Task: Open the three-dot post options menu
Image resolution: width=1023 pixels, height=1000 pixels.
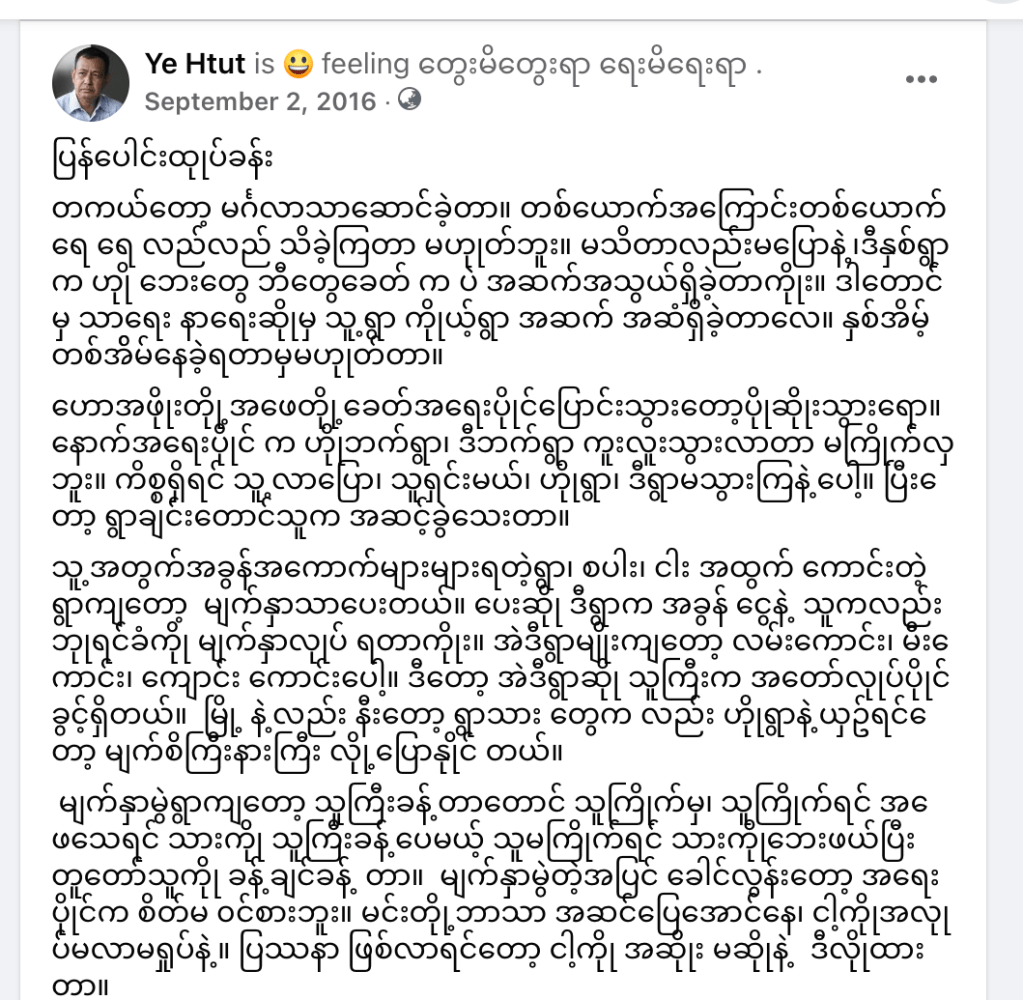Action: coord(921,80)
